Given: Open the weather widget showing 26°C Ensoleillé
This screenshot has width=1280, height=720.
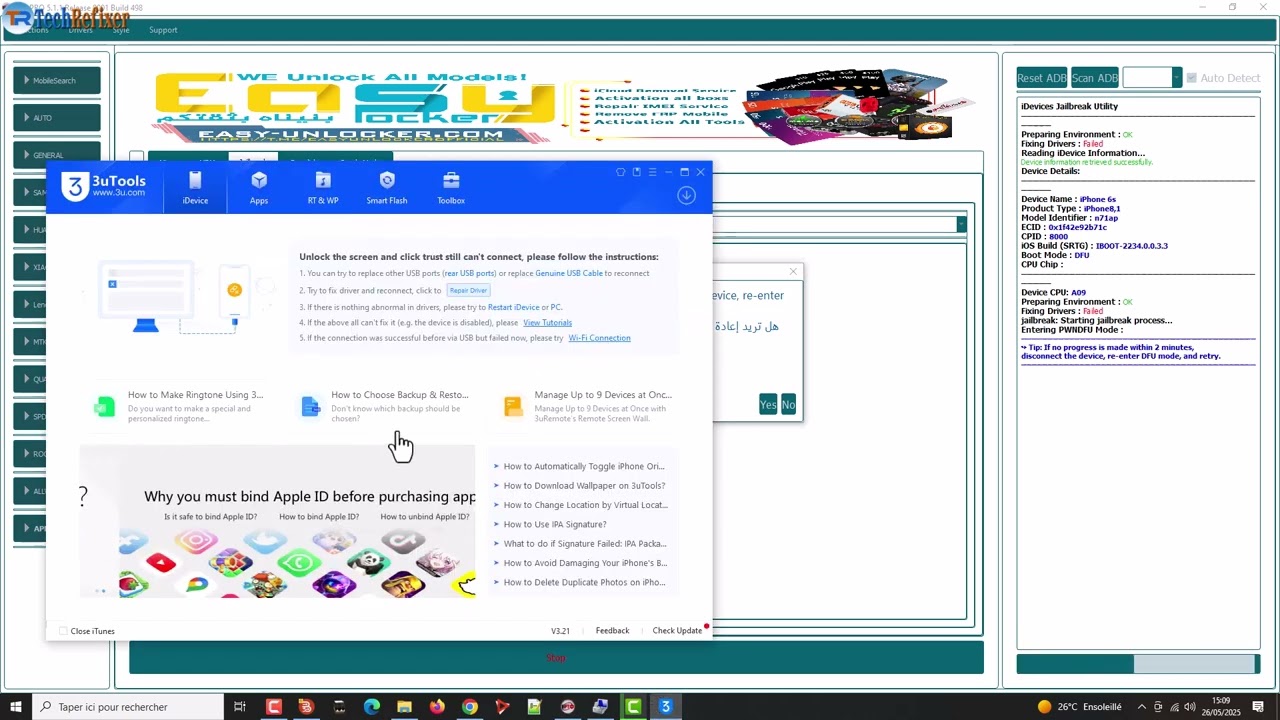Looking at the screenshot, I should coord(1079,707).
